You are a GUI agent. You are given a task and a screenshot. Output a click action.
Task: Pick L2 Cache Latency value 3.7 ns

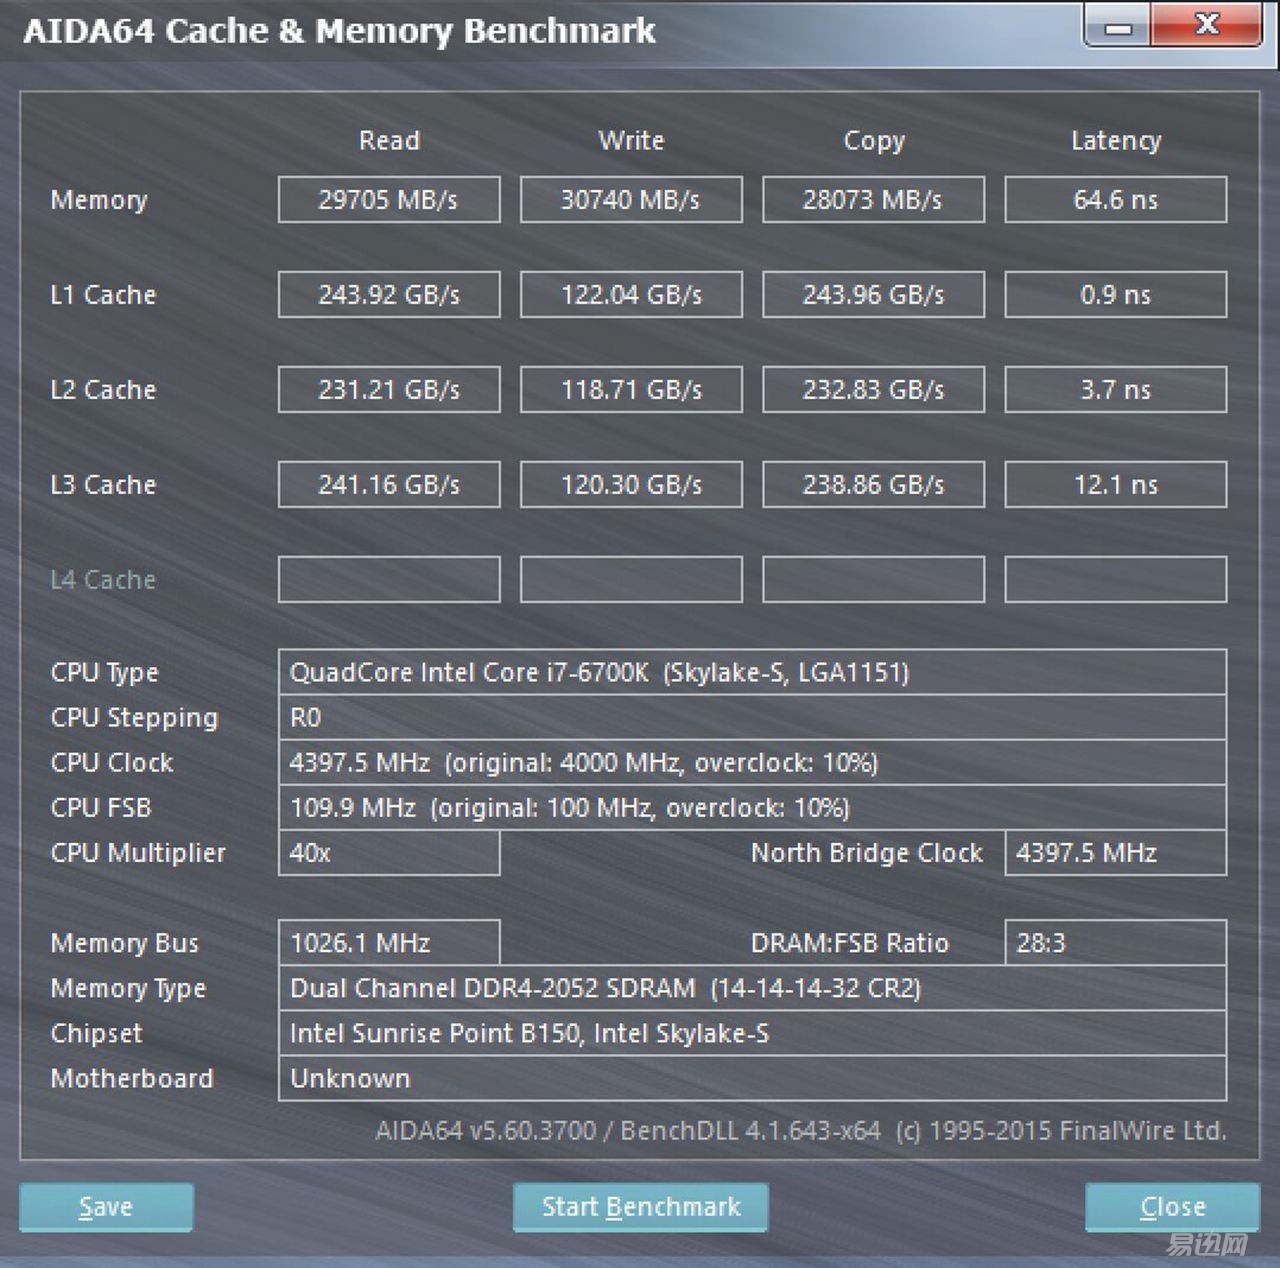click(1115, 390)
